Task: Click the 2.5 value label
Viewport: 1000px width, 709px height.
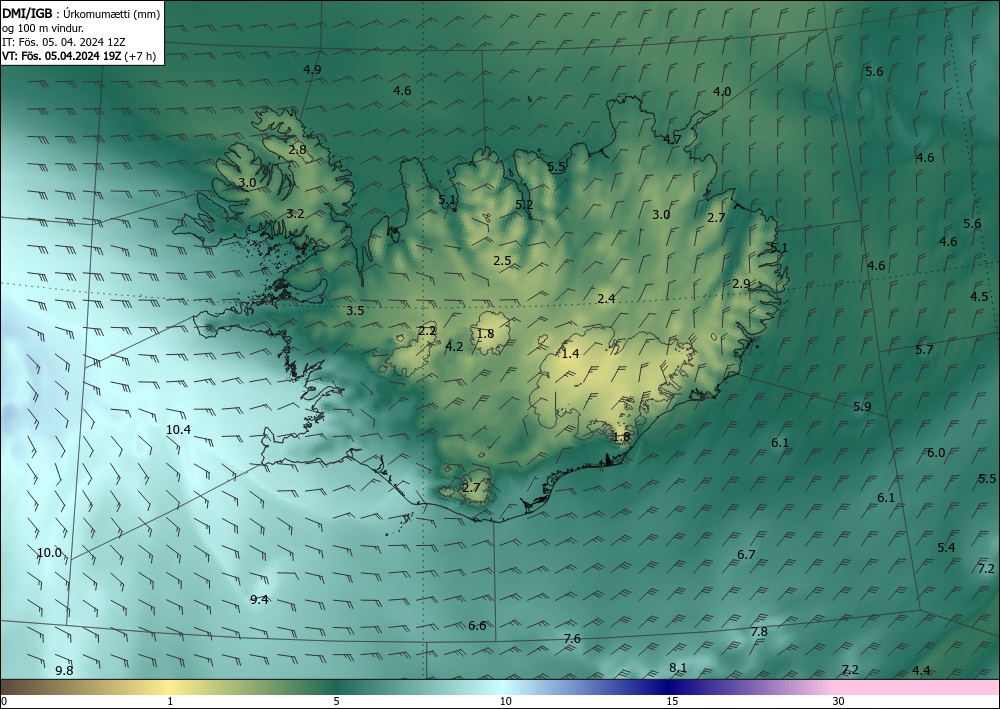Action: [x=502, y=260]
